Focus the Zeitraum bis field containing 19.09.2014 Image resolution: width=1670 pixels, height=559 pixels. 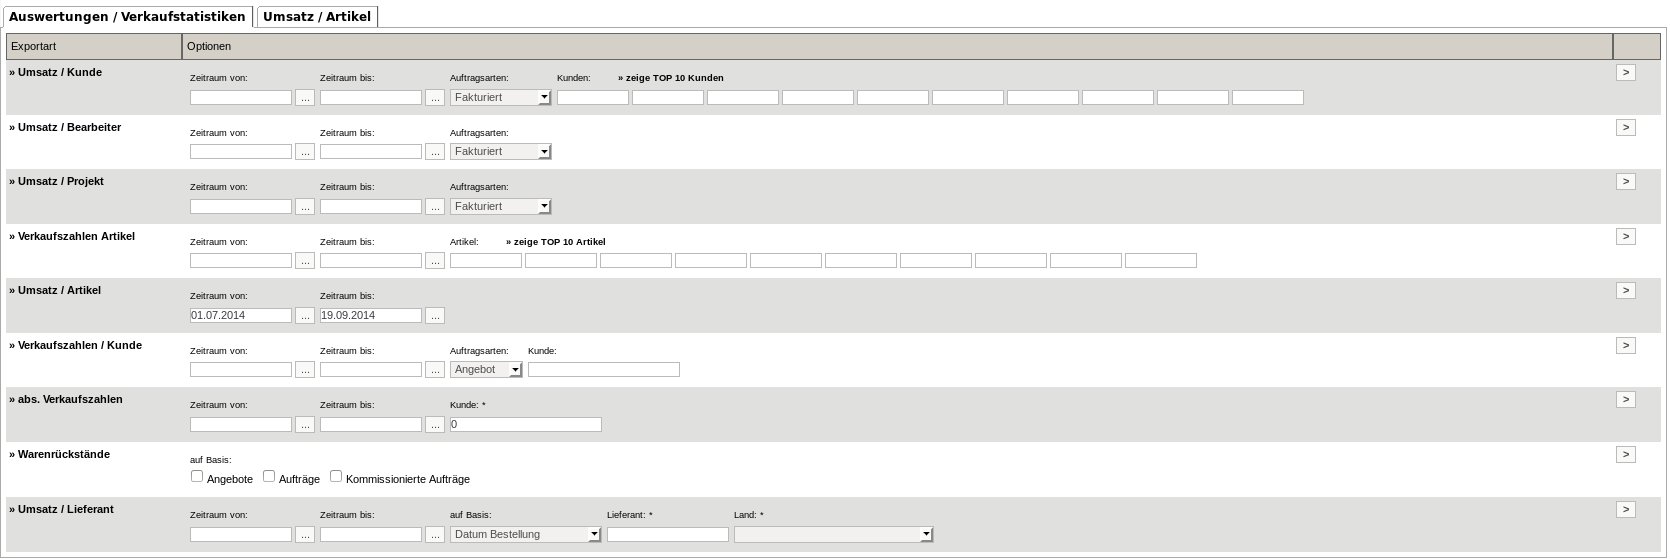(371, 315)
